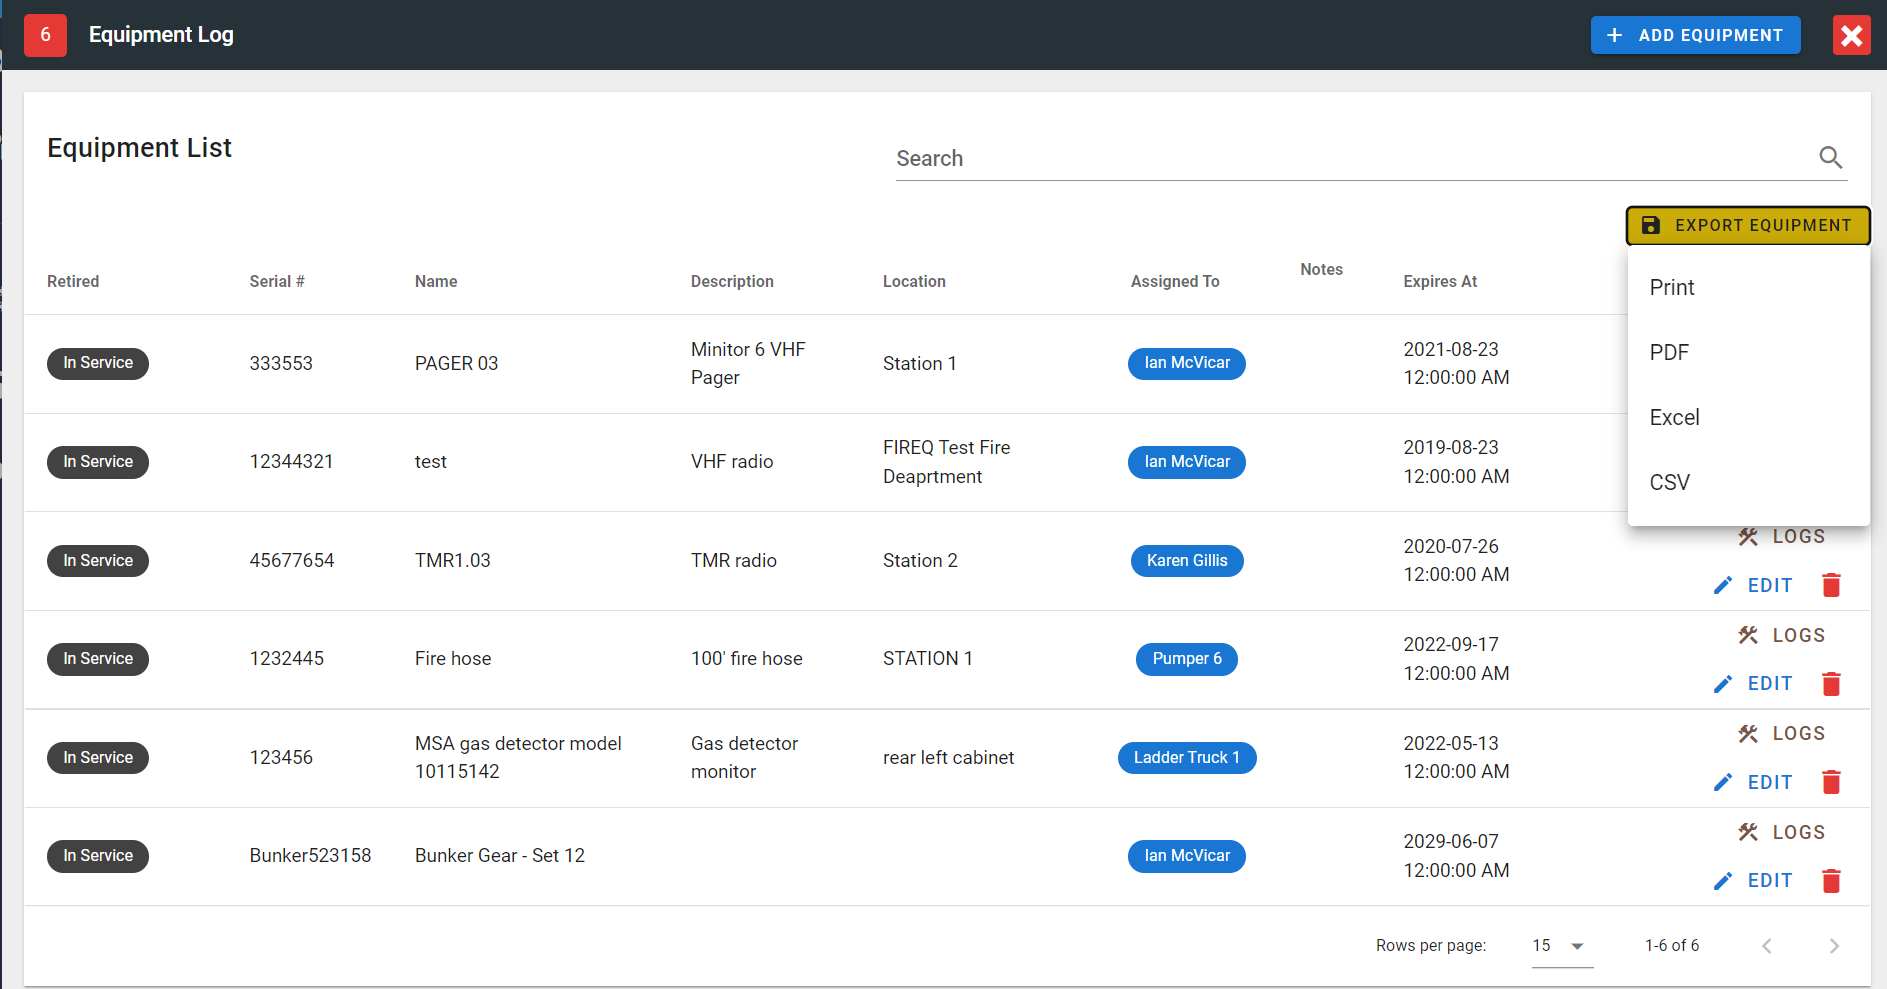Delete the MSA gas detector entry
Image resolution: width=1887 pixels, height=989 pixels.
point(1831,782)
